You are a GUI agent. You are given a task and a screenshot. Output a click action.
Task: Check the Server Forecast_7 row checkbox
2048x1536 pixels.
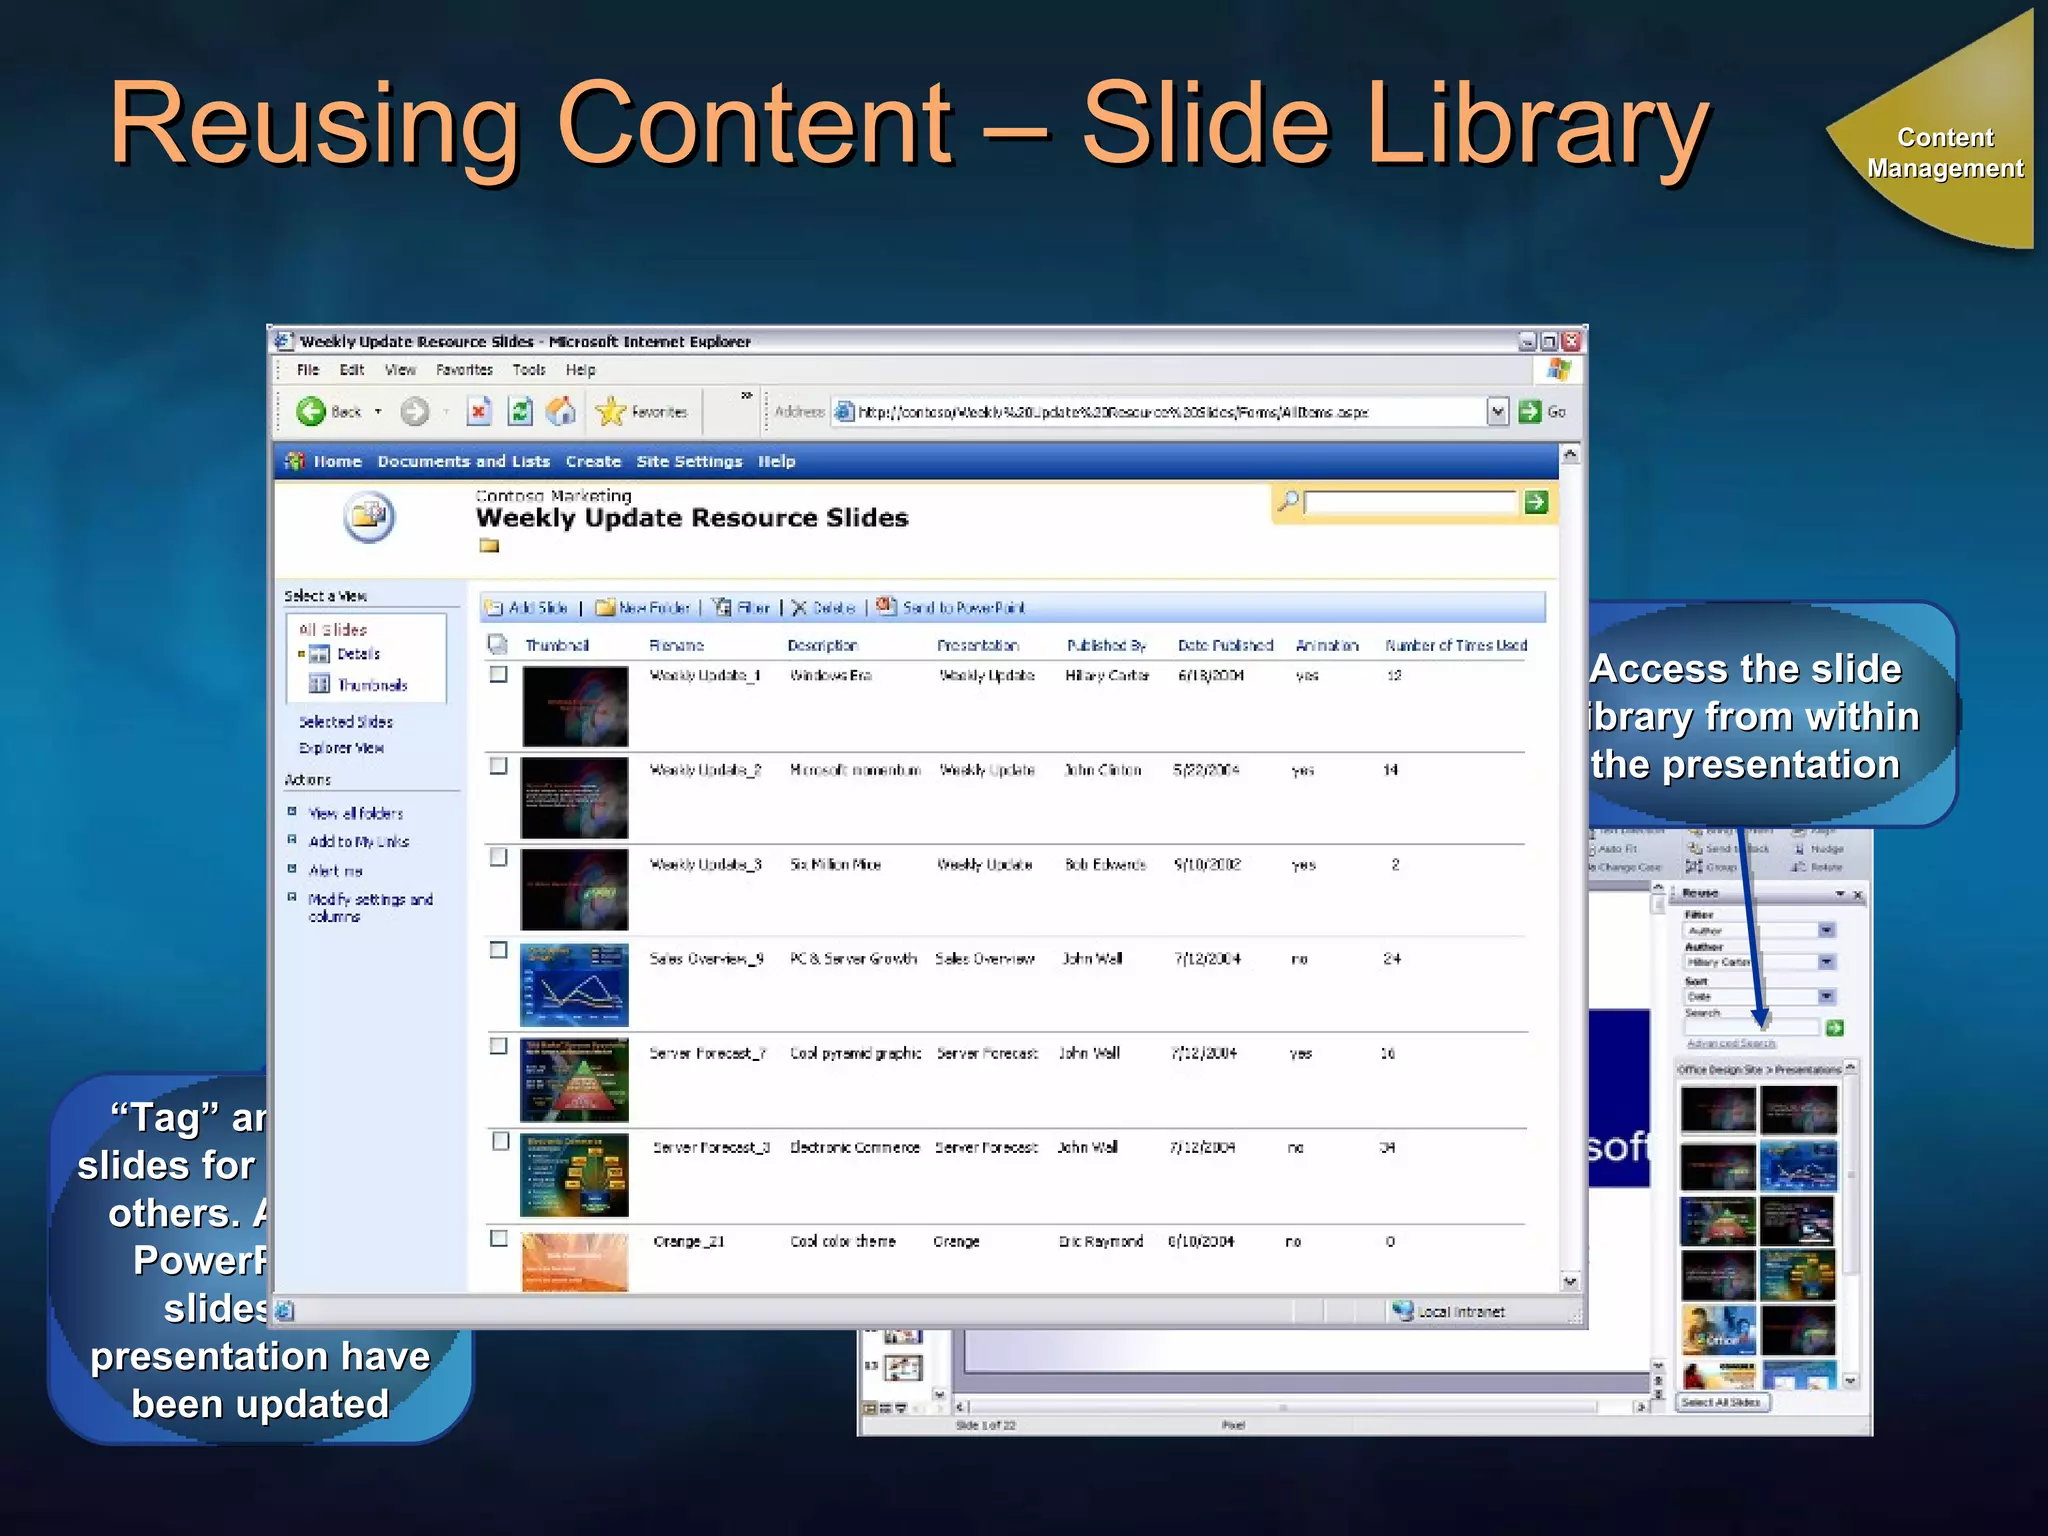(x=498, y=1046)
